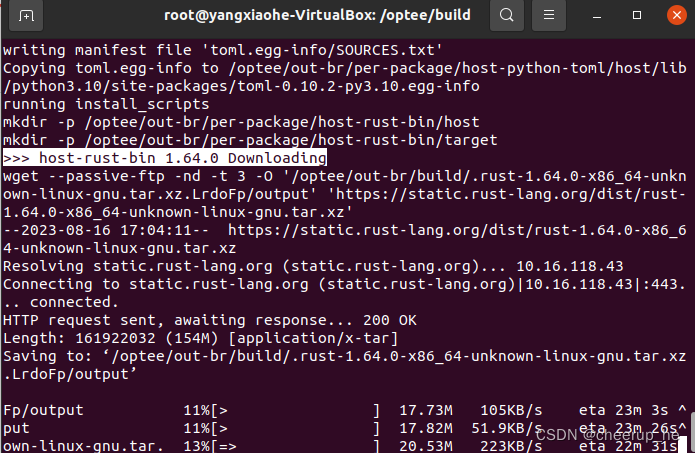Click the 51.9KB/s progress bar
695x453 pixels.
click(x=295, y=428)
